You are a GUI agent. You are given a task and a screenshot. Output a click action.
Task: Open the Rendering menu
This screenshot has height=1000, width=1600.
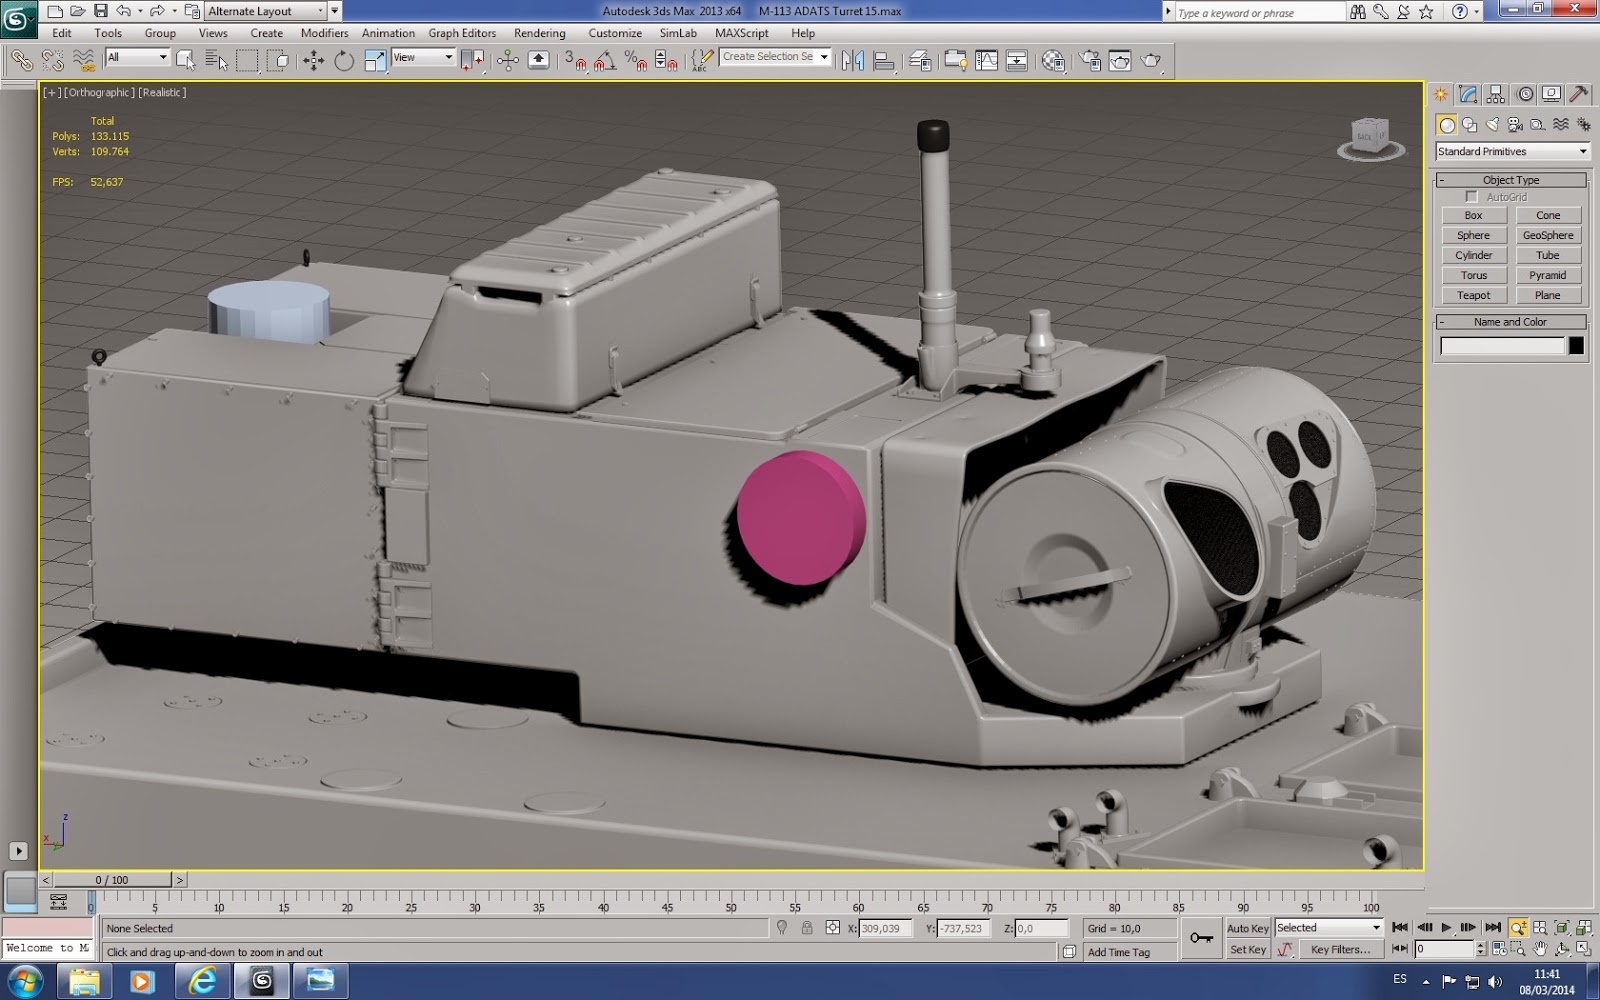pyautogui.click(x=539, y=33)
